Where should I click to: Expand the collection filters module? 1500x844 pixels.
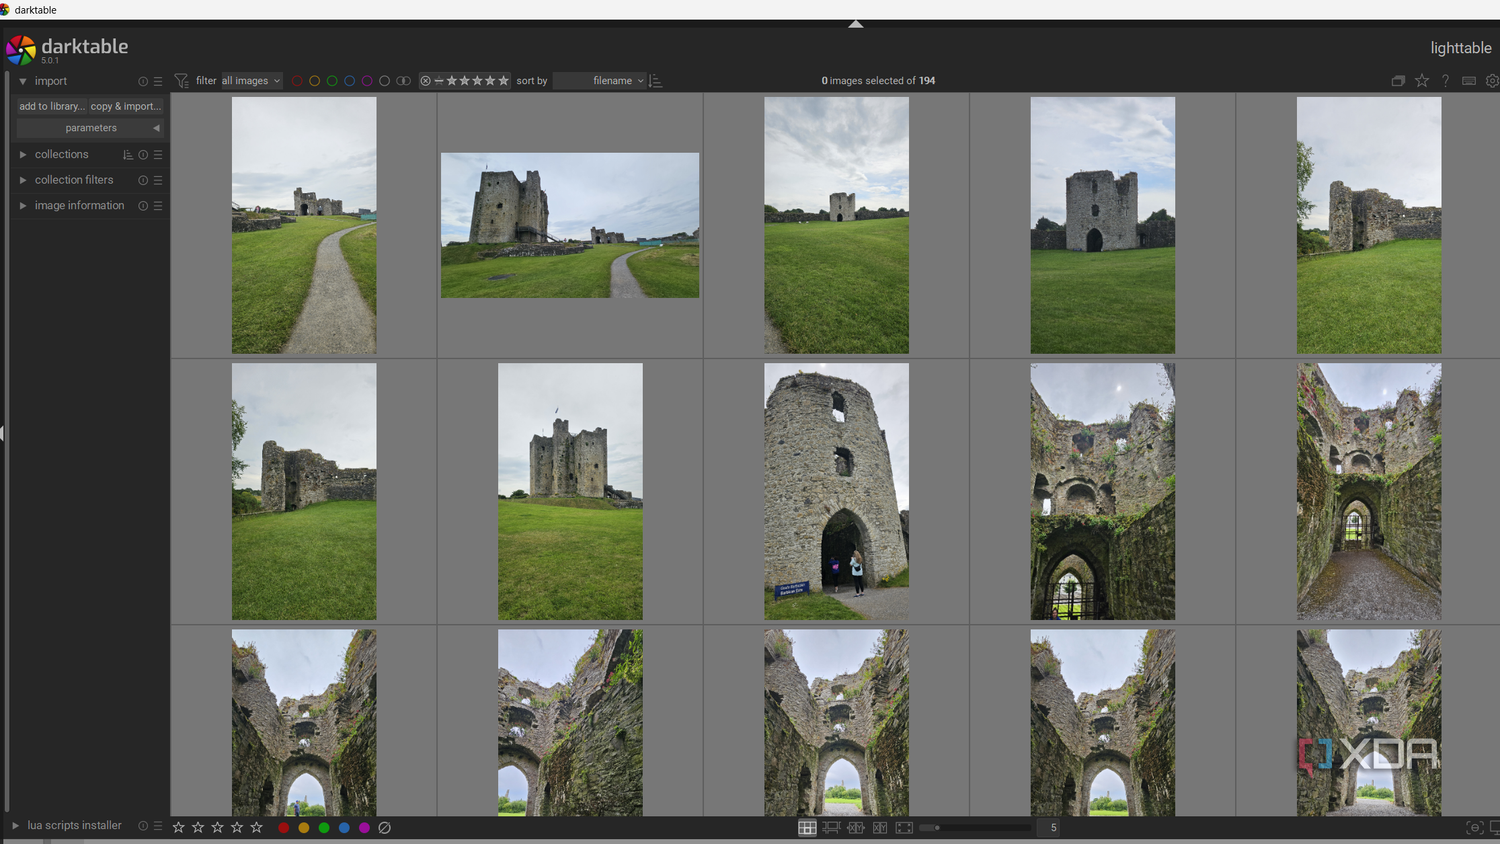pyautogui.click(x=23, y=180)
